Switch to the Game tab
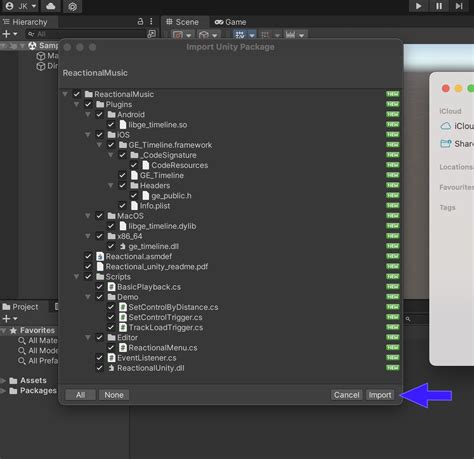Viewport: 474px width, 459px height. pos(230,22)
